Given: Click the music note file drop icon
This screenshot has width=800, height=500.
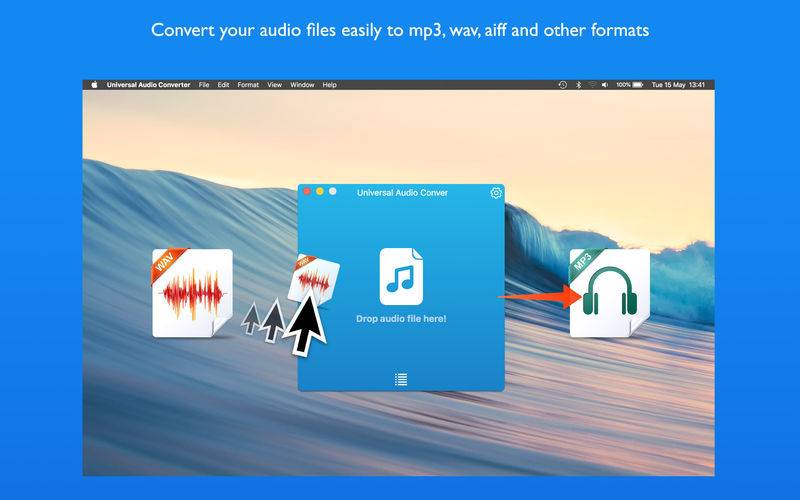Looking at the screenshot, I should pyautogui.click(x=401, y=277).
